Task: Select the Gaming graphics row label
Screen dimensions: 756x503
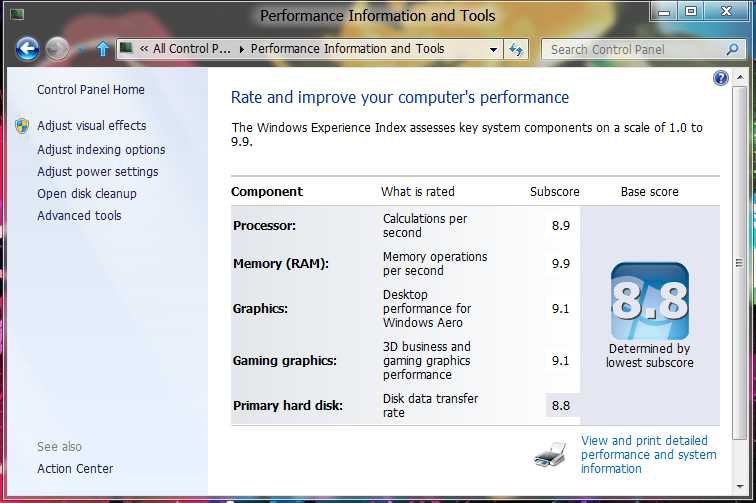Action: tap(284, 361)
